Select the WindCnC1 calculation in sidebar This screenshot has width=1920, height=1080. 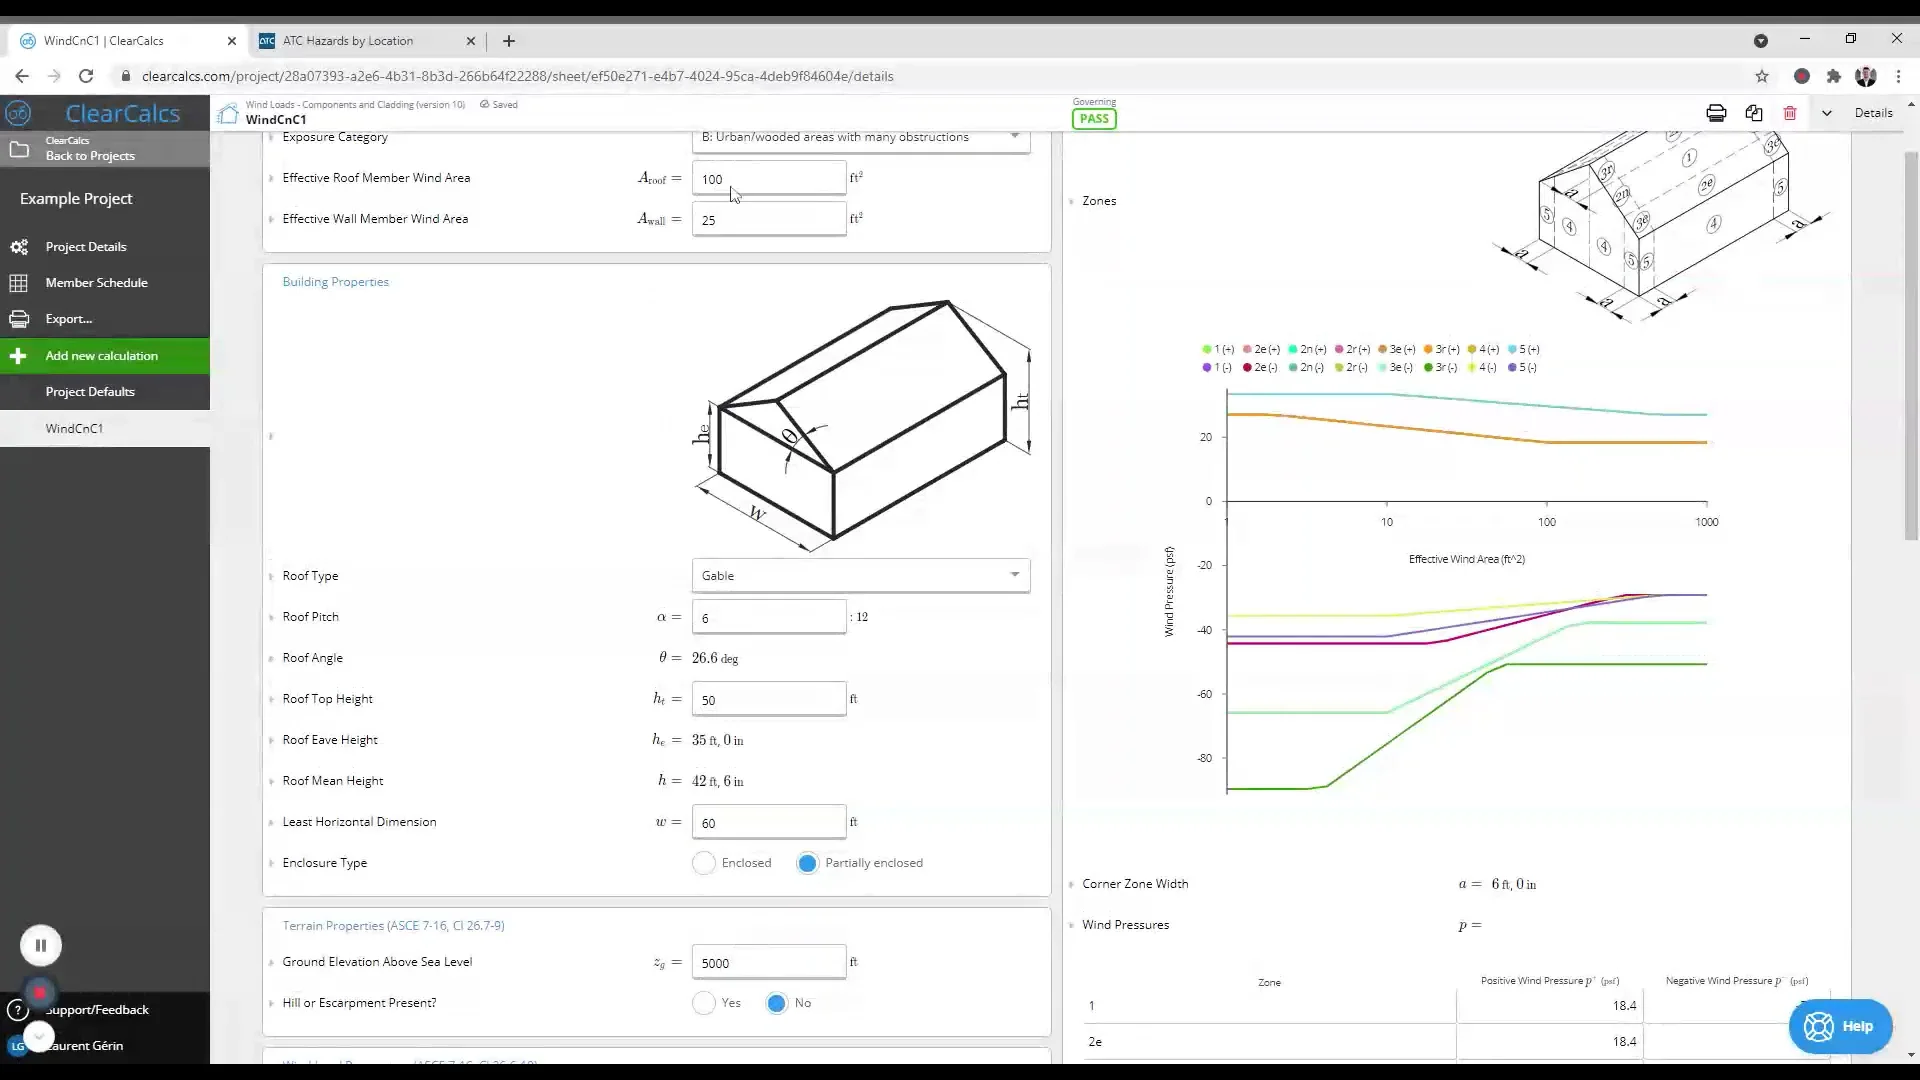[76, 428]
